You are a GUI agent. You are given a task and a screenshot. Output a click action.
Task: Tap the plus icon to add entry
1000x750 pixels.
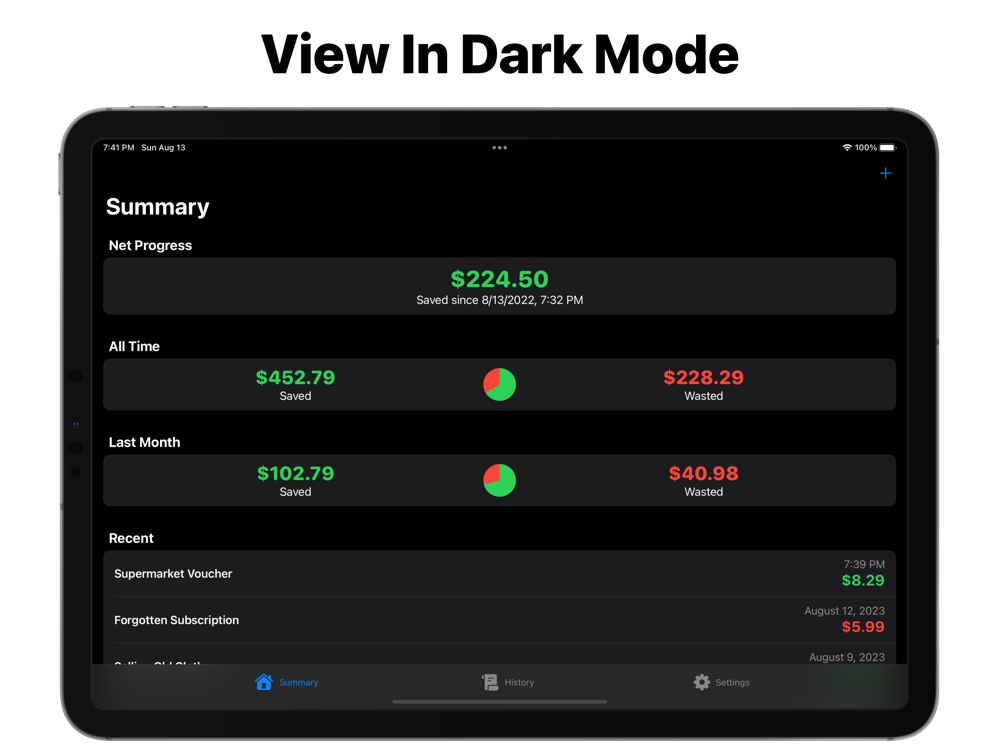[885, 173]
